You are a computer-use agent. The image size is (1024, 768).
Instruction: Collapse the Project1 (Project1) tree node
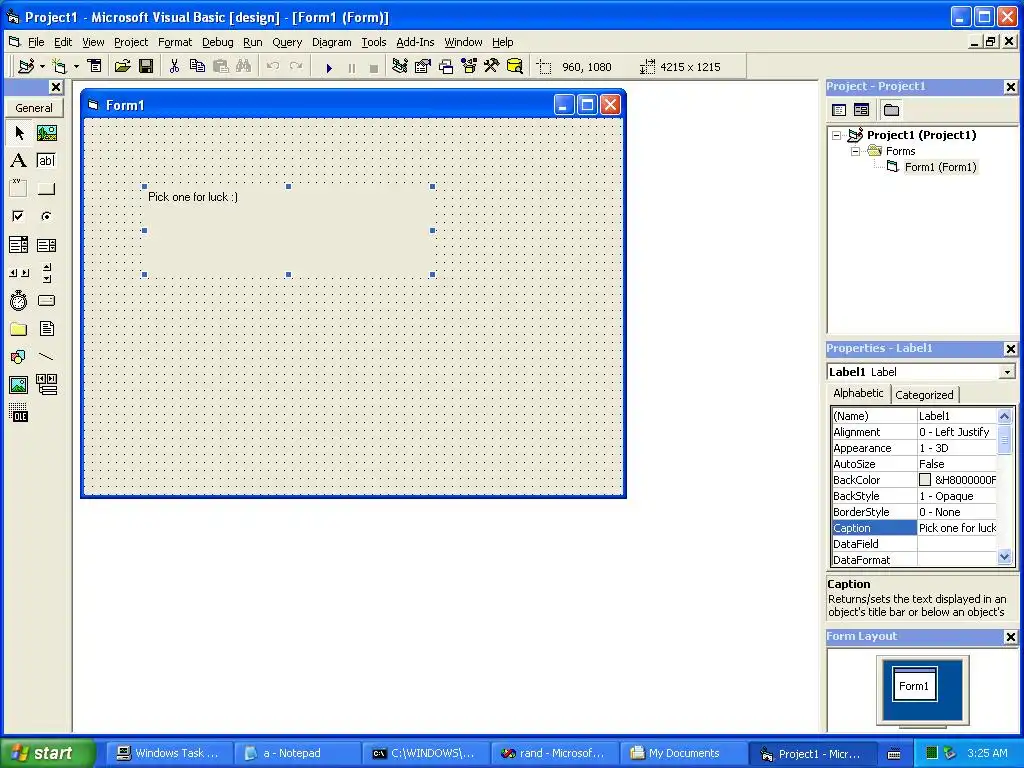click(x=837, y=135)
